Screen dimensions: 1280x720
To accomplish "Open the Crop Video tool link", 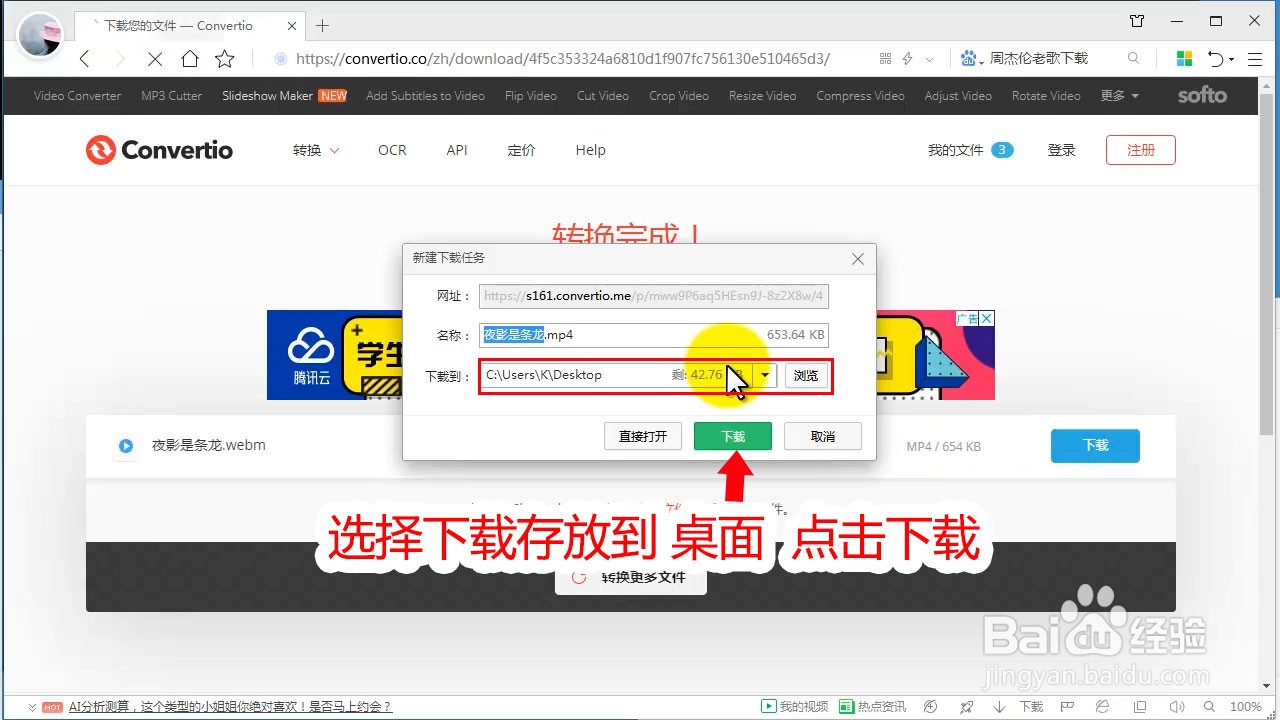I will tap(679, 96).
